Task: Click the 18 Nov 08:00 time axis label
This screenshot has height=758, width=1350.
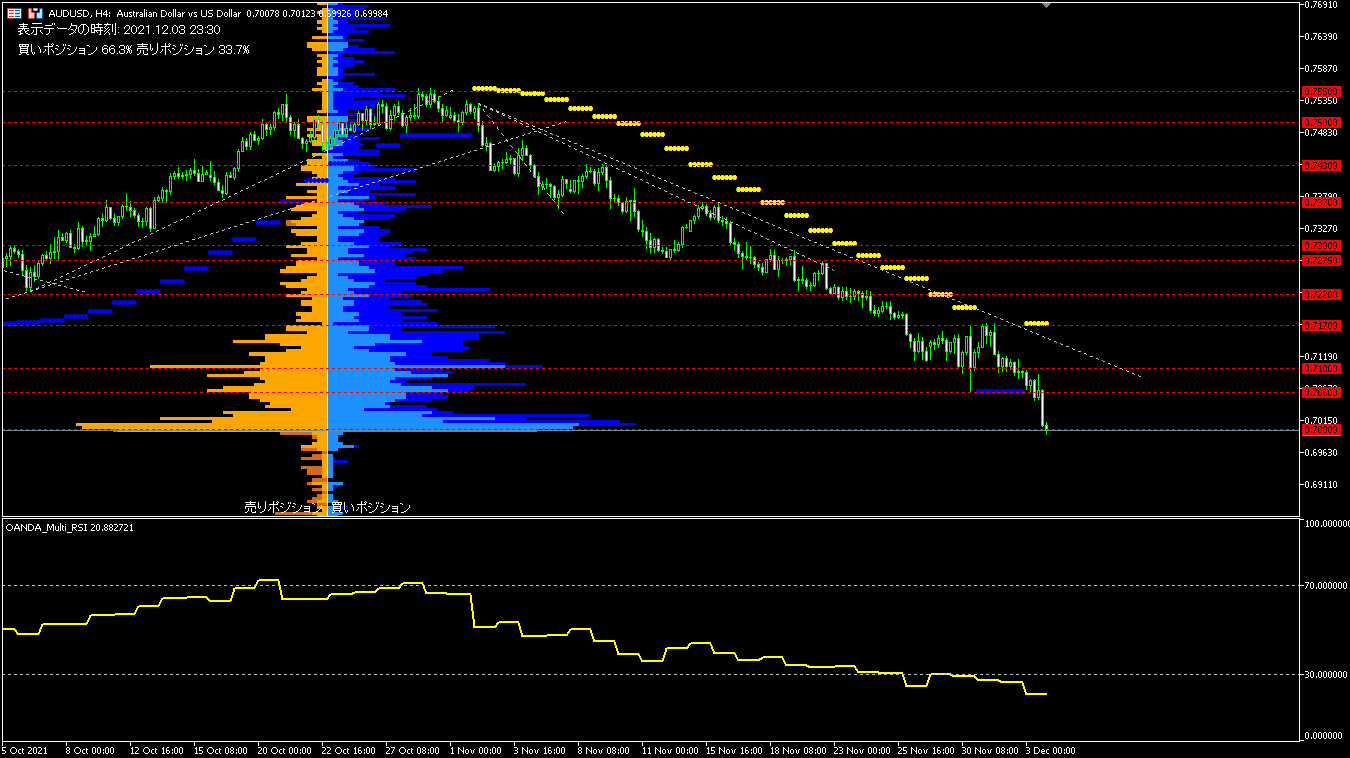Action: (797, 749)
